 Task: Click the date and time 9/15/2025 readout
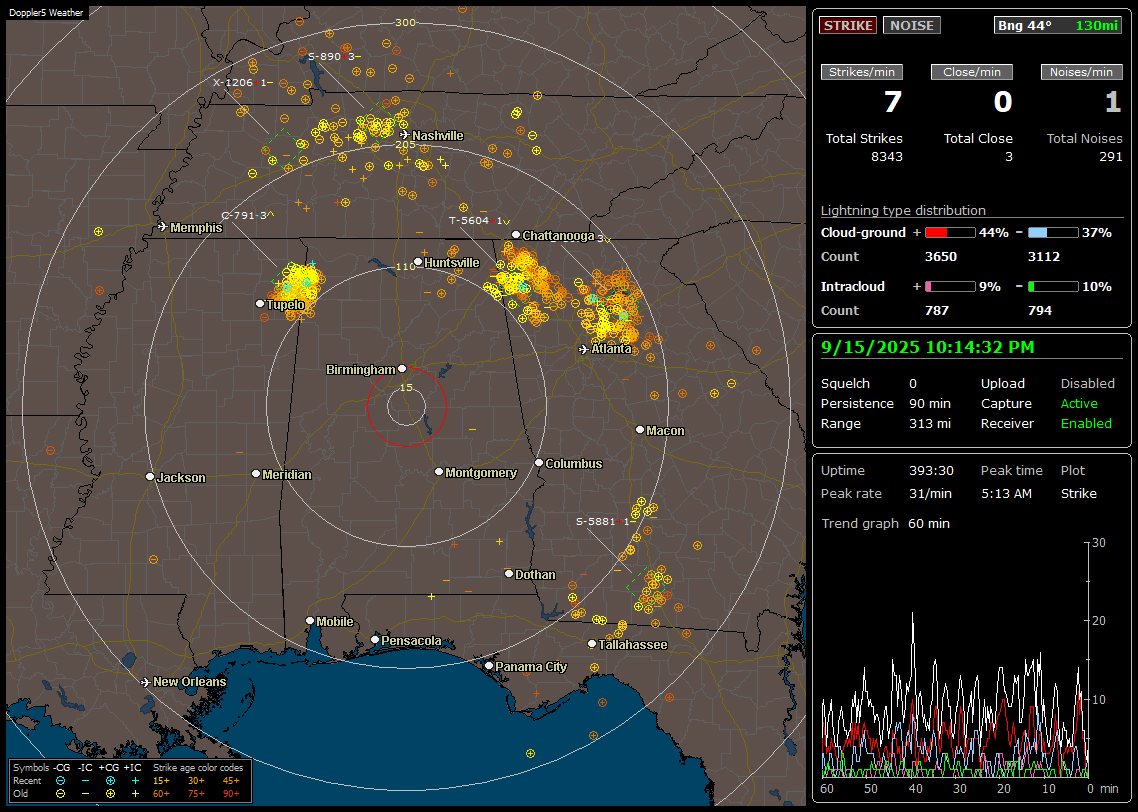tap(928, 348)
